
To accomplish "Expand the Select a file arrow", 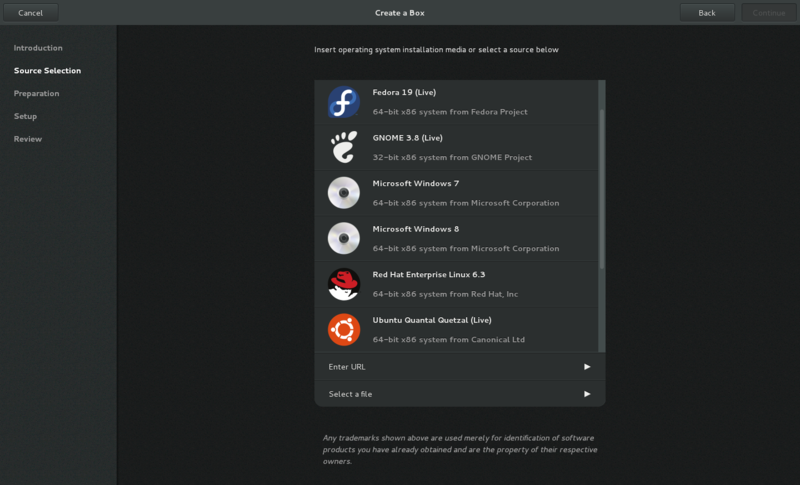I will coord(587,394).
